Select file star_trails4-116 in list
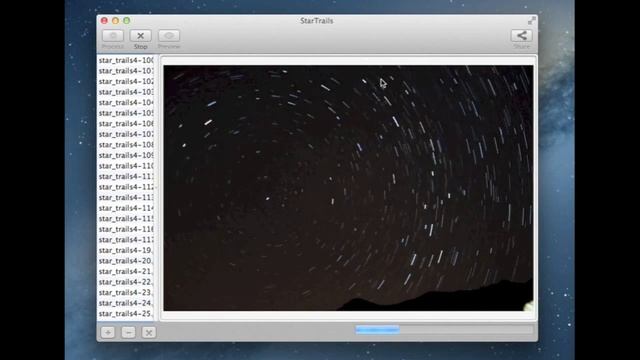 click(126, 229)
